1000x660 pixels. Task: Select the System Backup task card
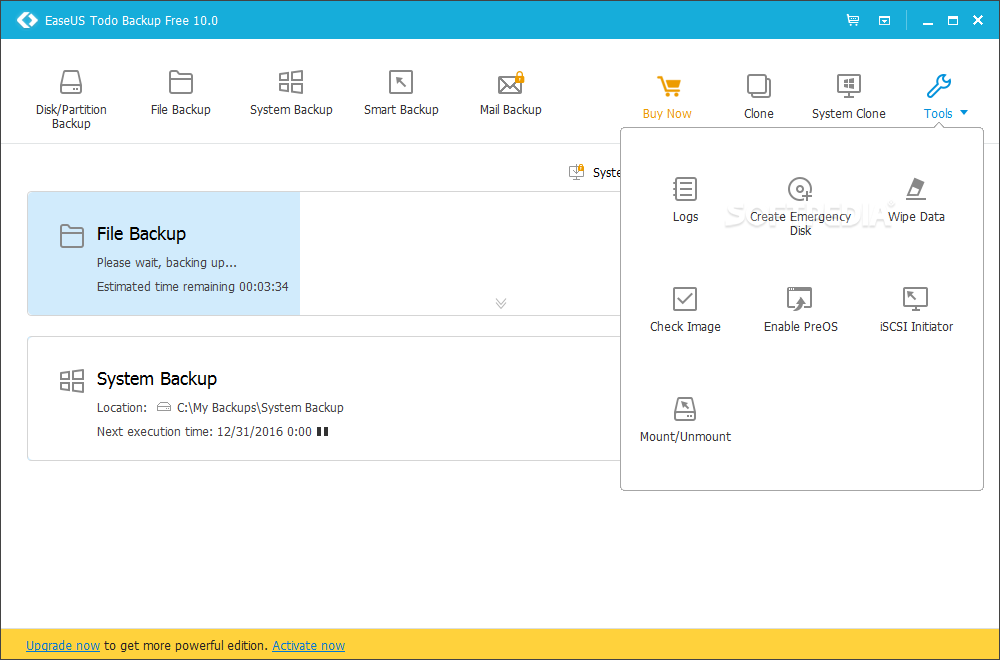pos(324,398)
